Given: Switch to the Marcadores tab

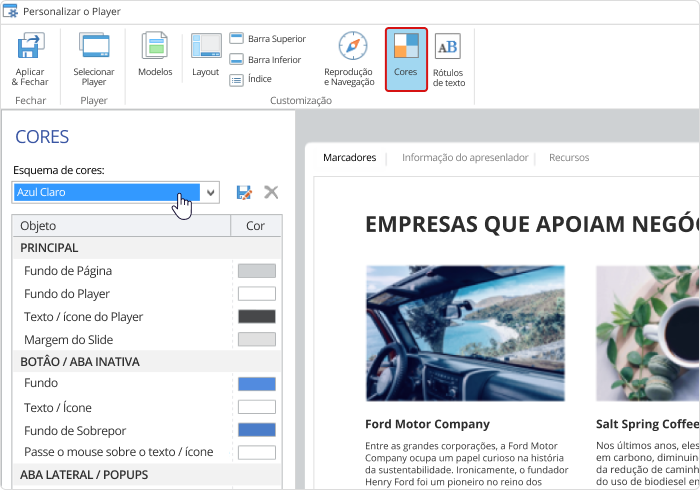Looking at the screenshot, I should tap(350, 158).
